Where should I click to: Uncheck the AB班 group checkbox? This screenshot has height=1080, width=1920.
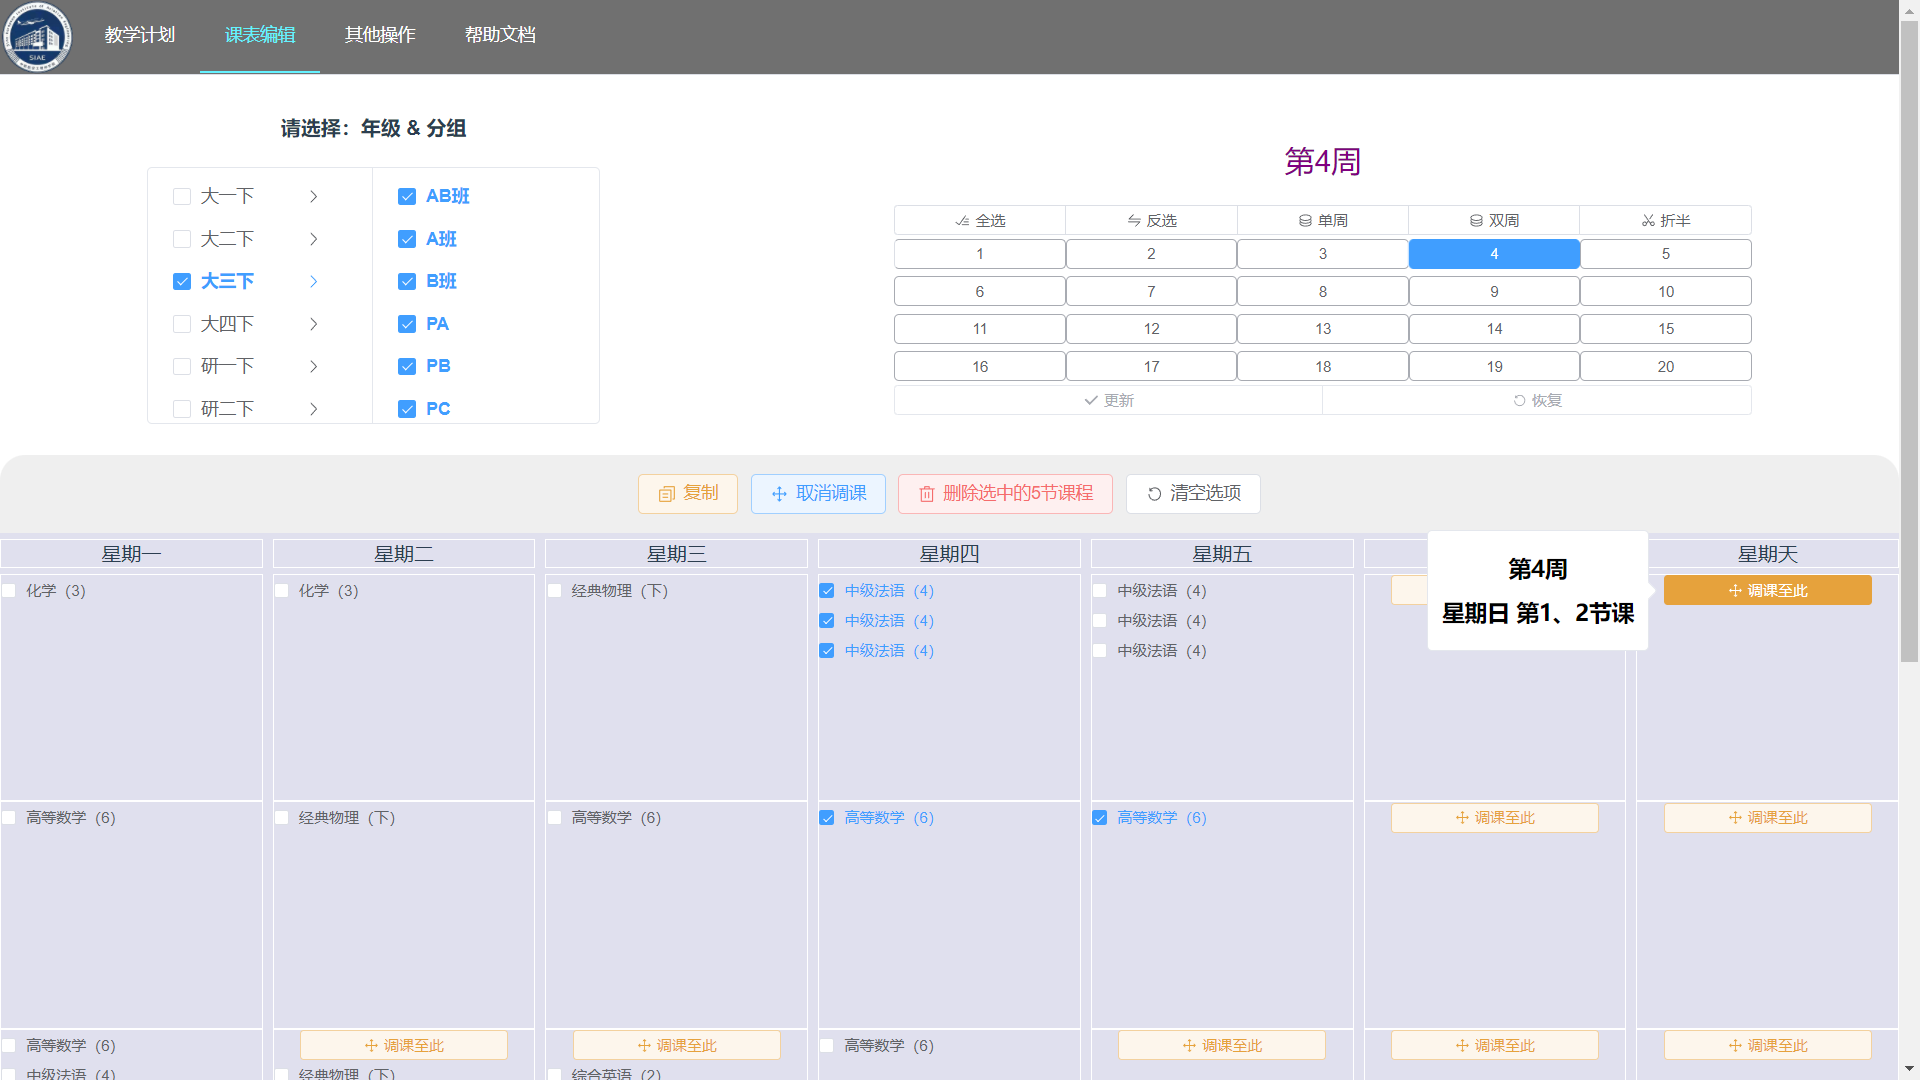(x=407, y=197)
